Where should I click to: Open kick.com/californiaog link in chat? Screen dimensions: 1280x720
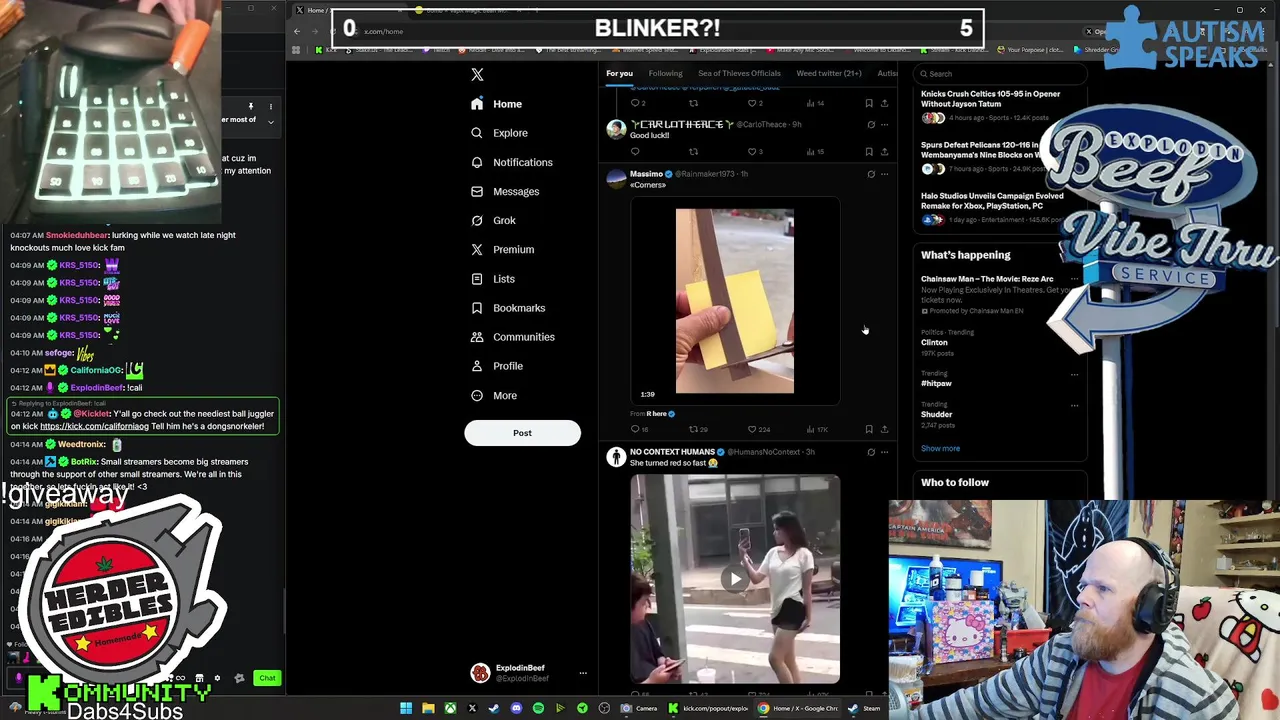pyautogui.click(x=94, y=427)
